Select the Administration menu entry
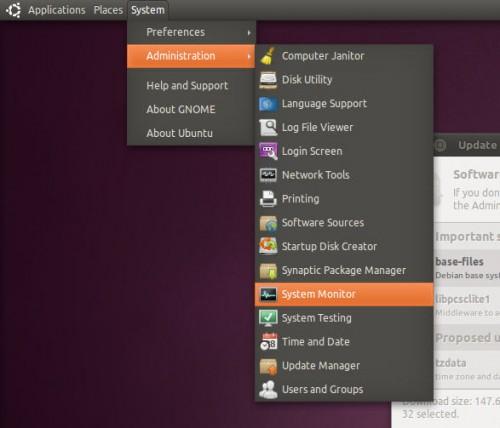The image size is (500, 428). pyautogui.click(x=191, y=56)
